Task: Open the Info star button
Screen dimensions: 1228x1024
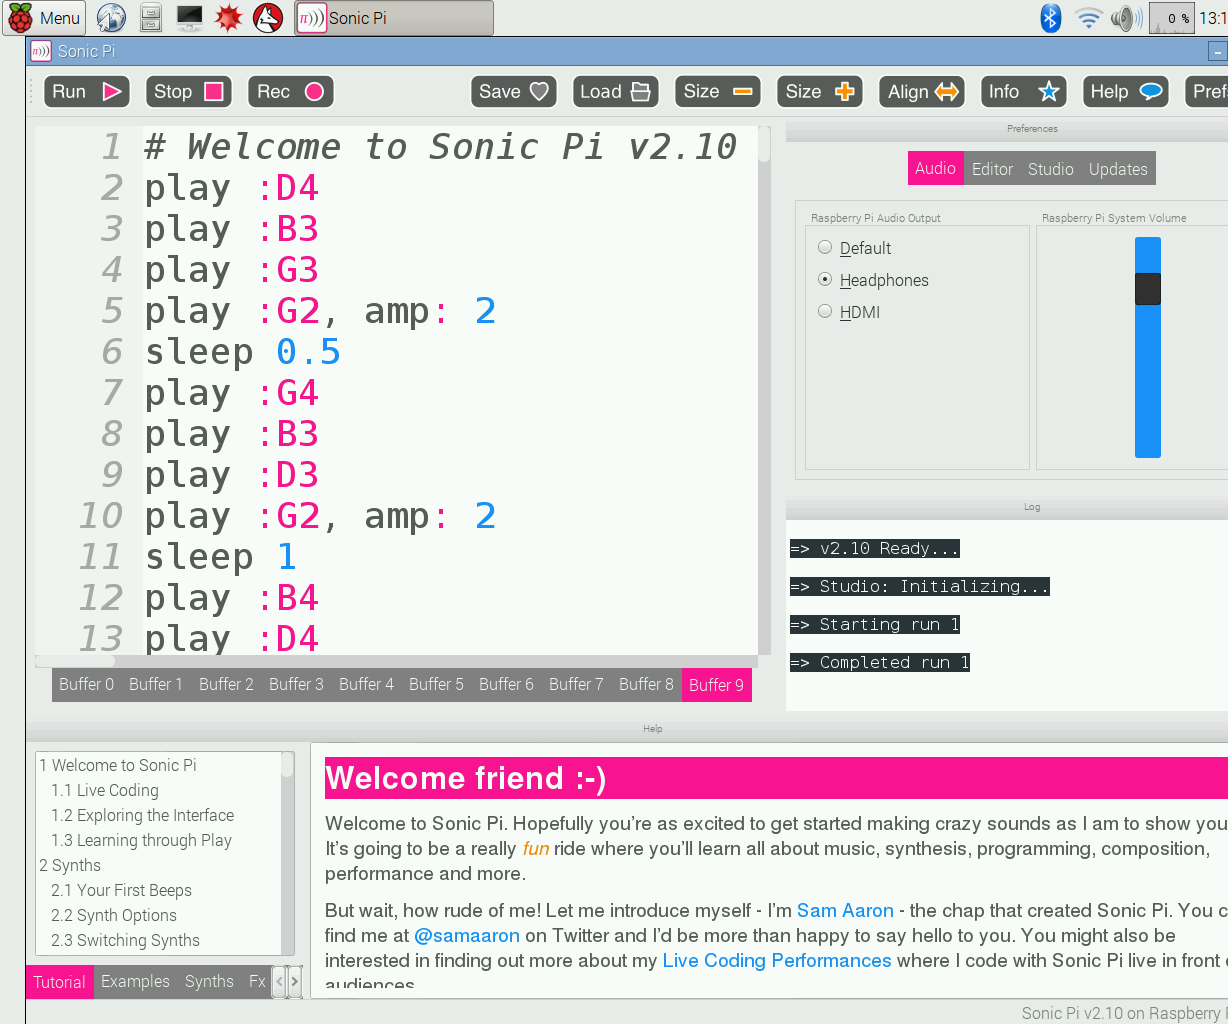Action: tap(1024, 92)
